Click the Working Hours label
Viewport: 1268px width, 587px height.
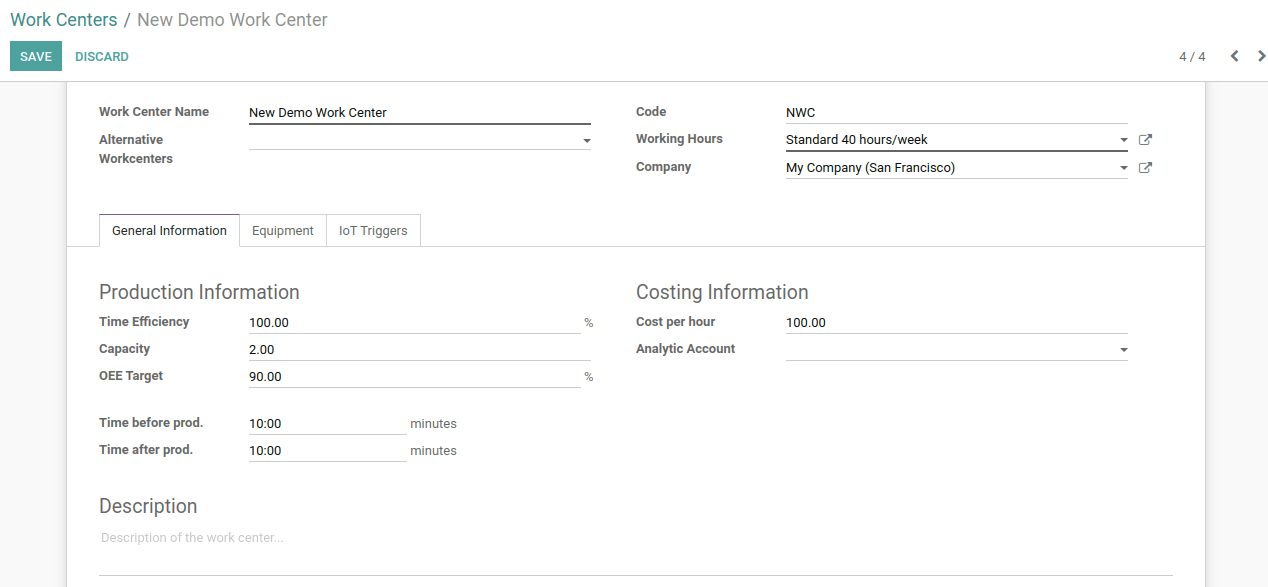(x=679, y=139)
